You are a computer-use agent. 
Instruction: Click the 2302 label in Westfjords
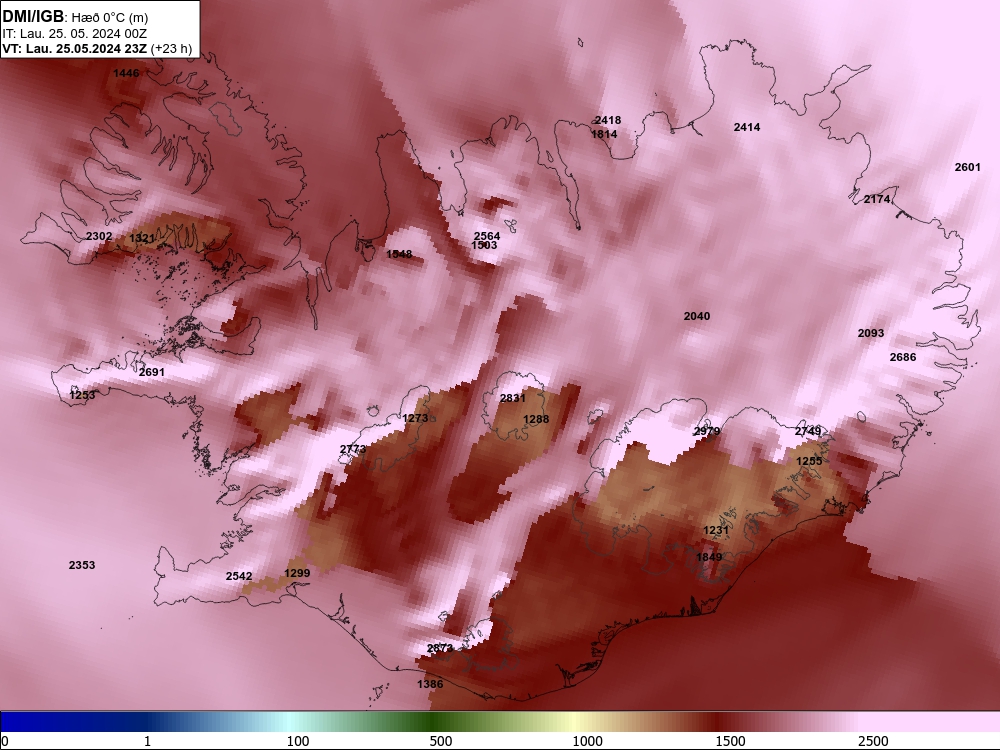99,236
